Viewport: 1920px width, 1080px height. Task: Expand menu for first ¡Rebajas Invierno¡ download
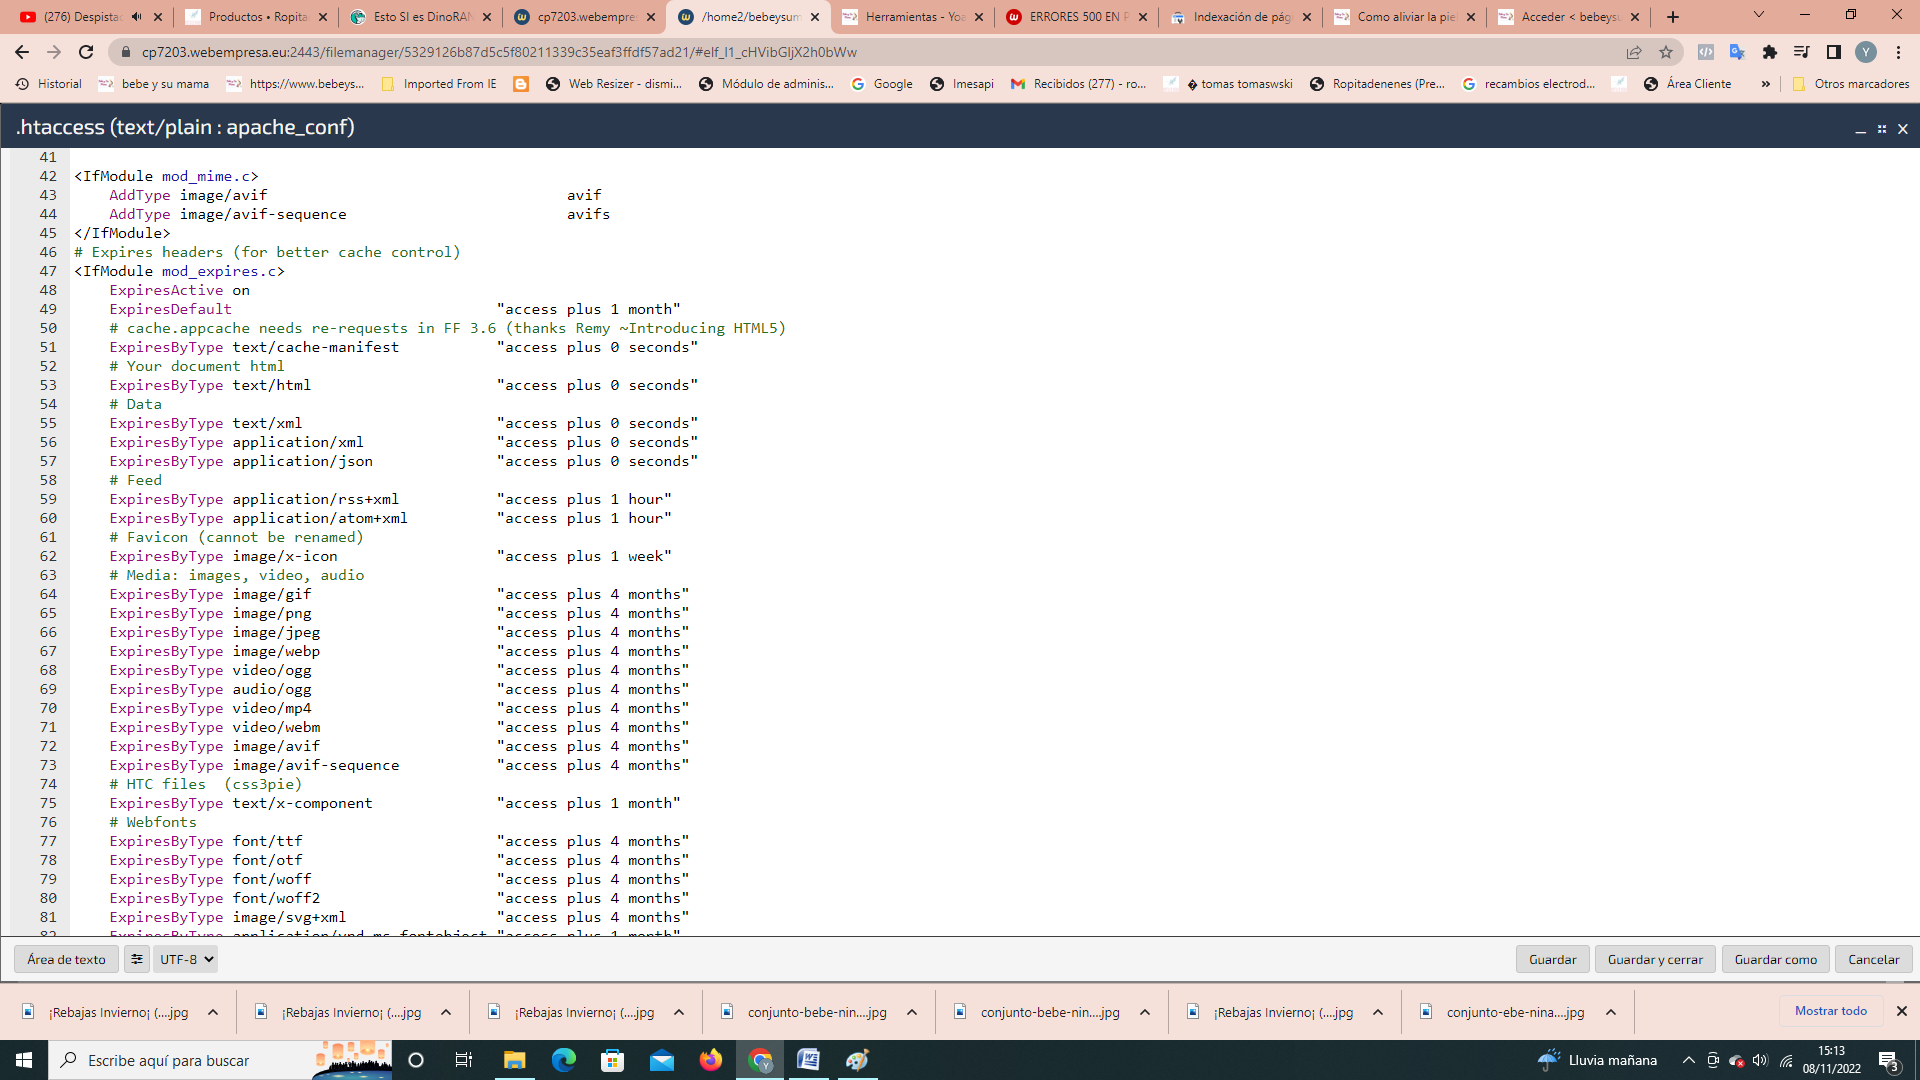[213, 1012]
